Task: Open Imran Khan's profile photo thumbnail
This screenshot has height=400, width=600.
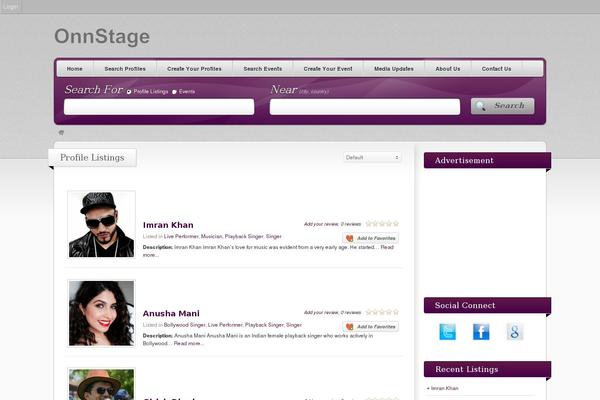Action: (101, 225)
